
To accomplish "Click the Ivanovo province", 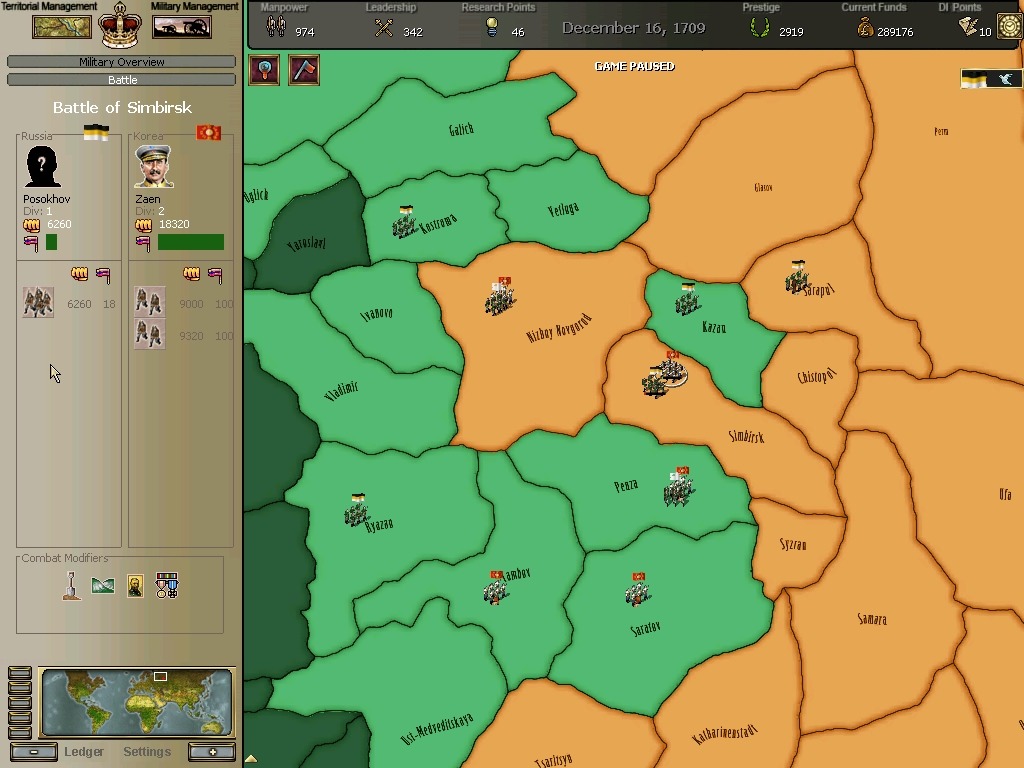I will click(x=377, y=314).
